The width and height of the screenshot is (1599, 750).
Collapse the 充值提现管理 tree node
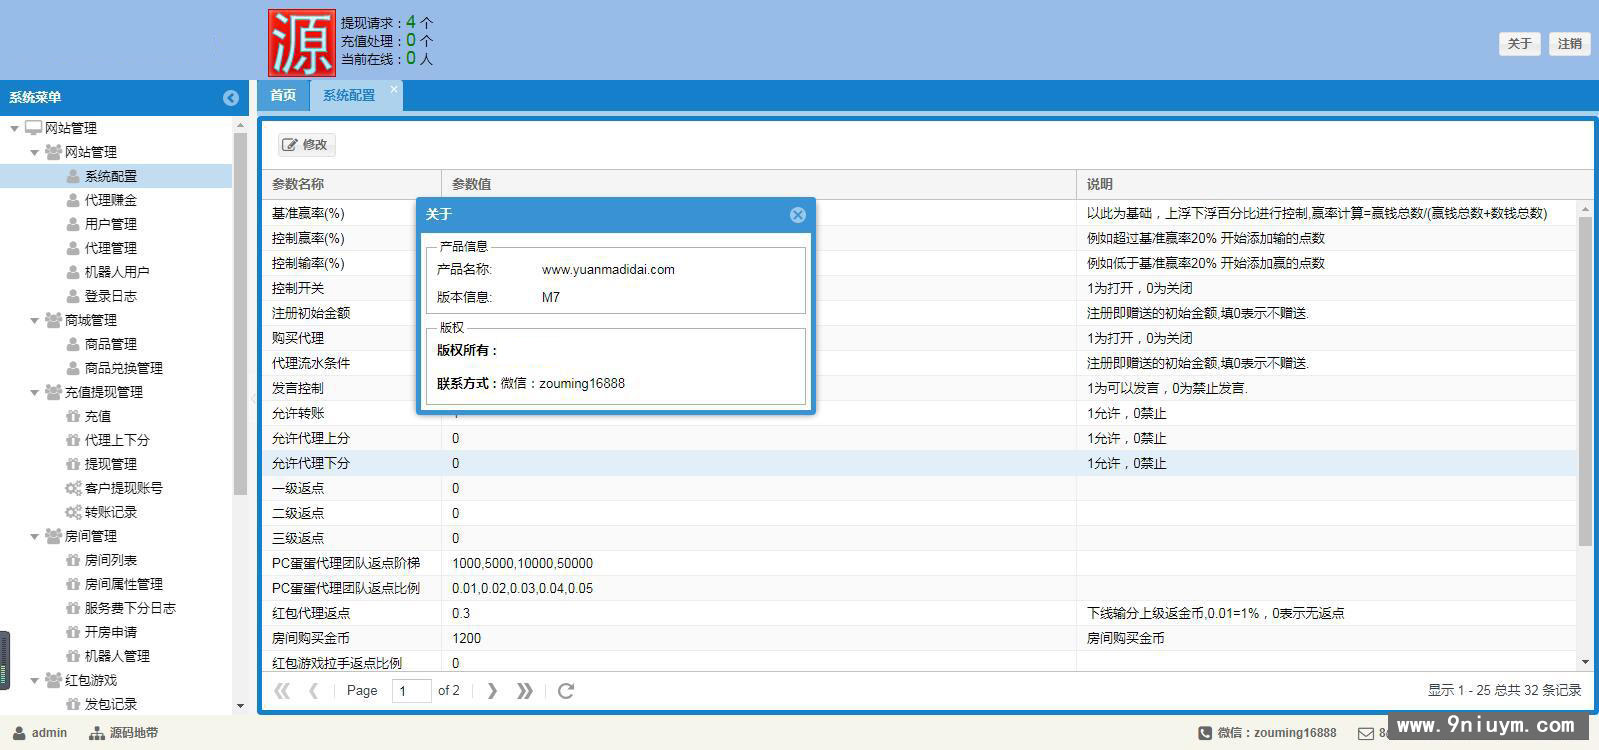[x=34, y=392]
